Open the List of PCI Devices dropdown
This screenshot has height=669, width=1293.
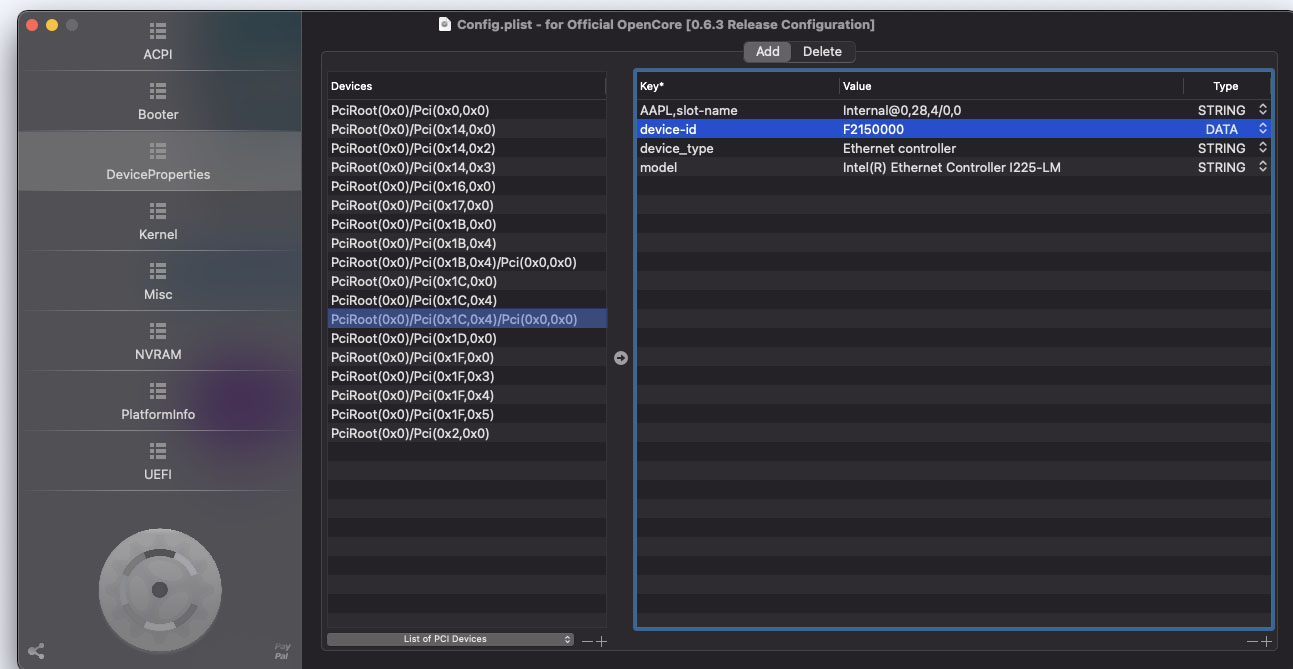(451, 639)
